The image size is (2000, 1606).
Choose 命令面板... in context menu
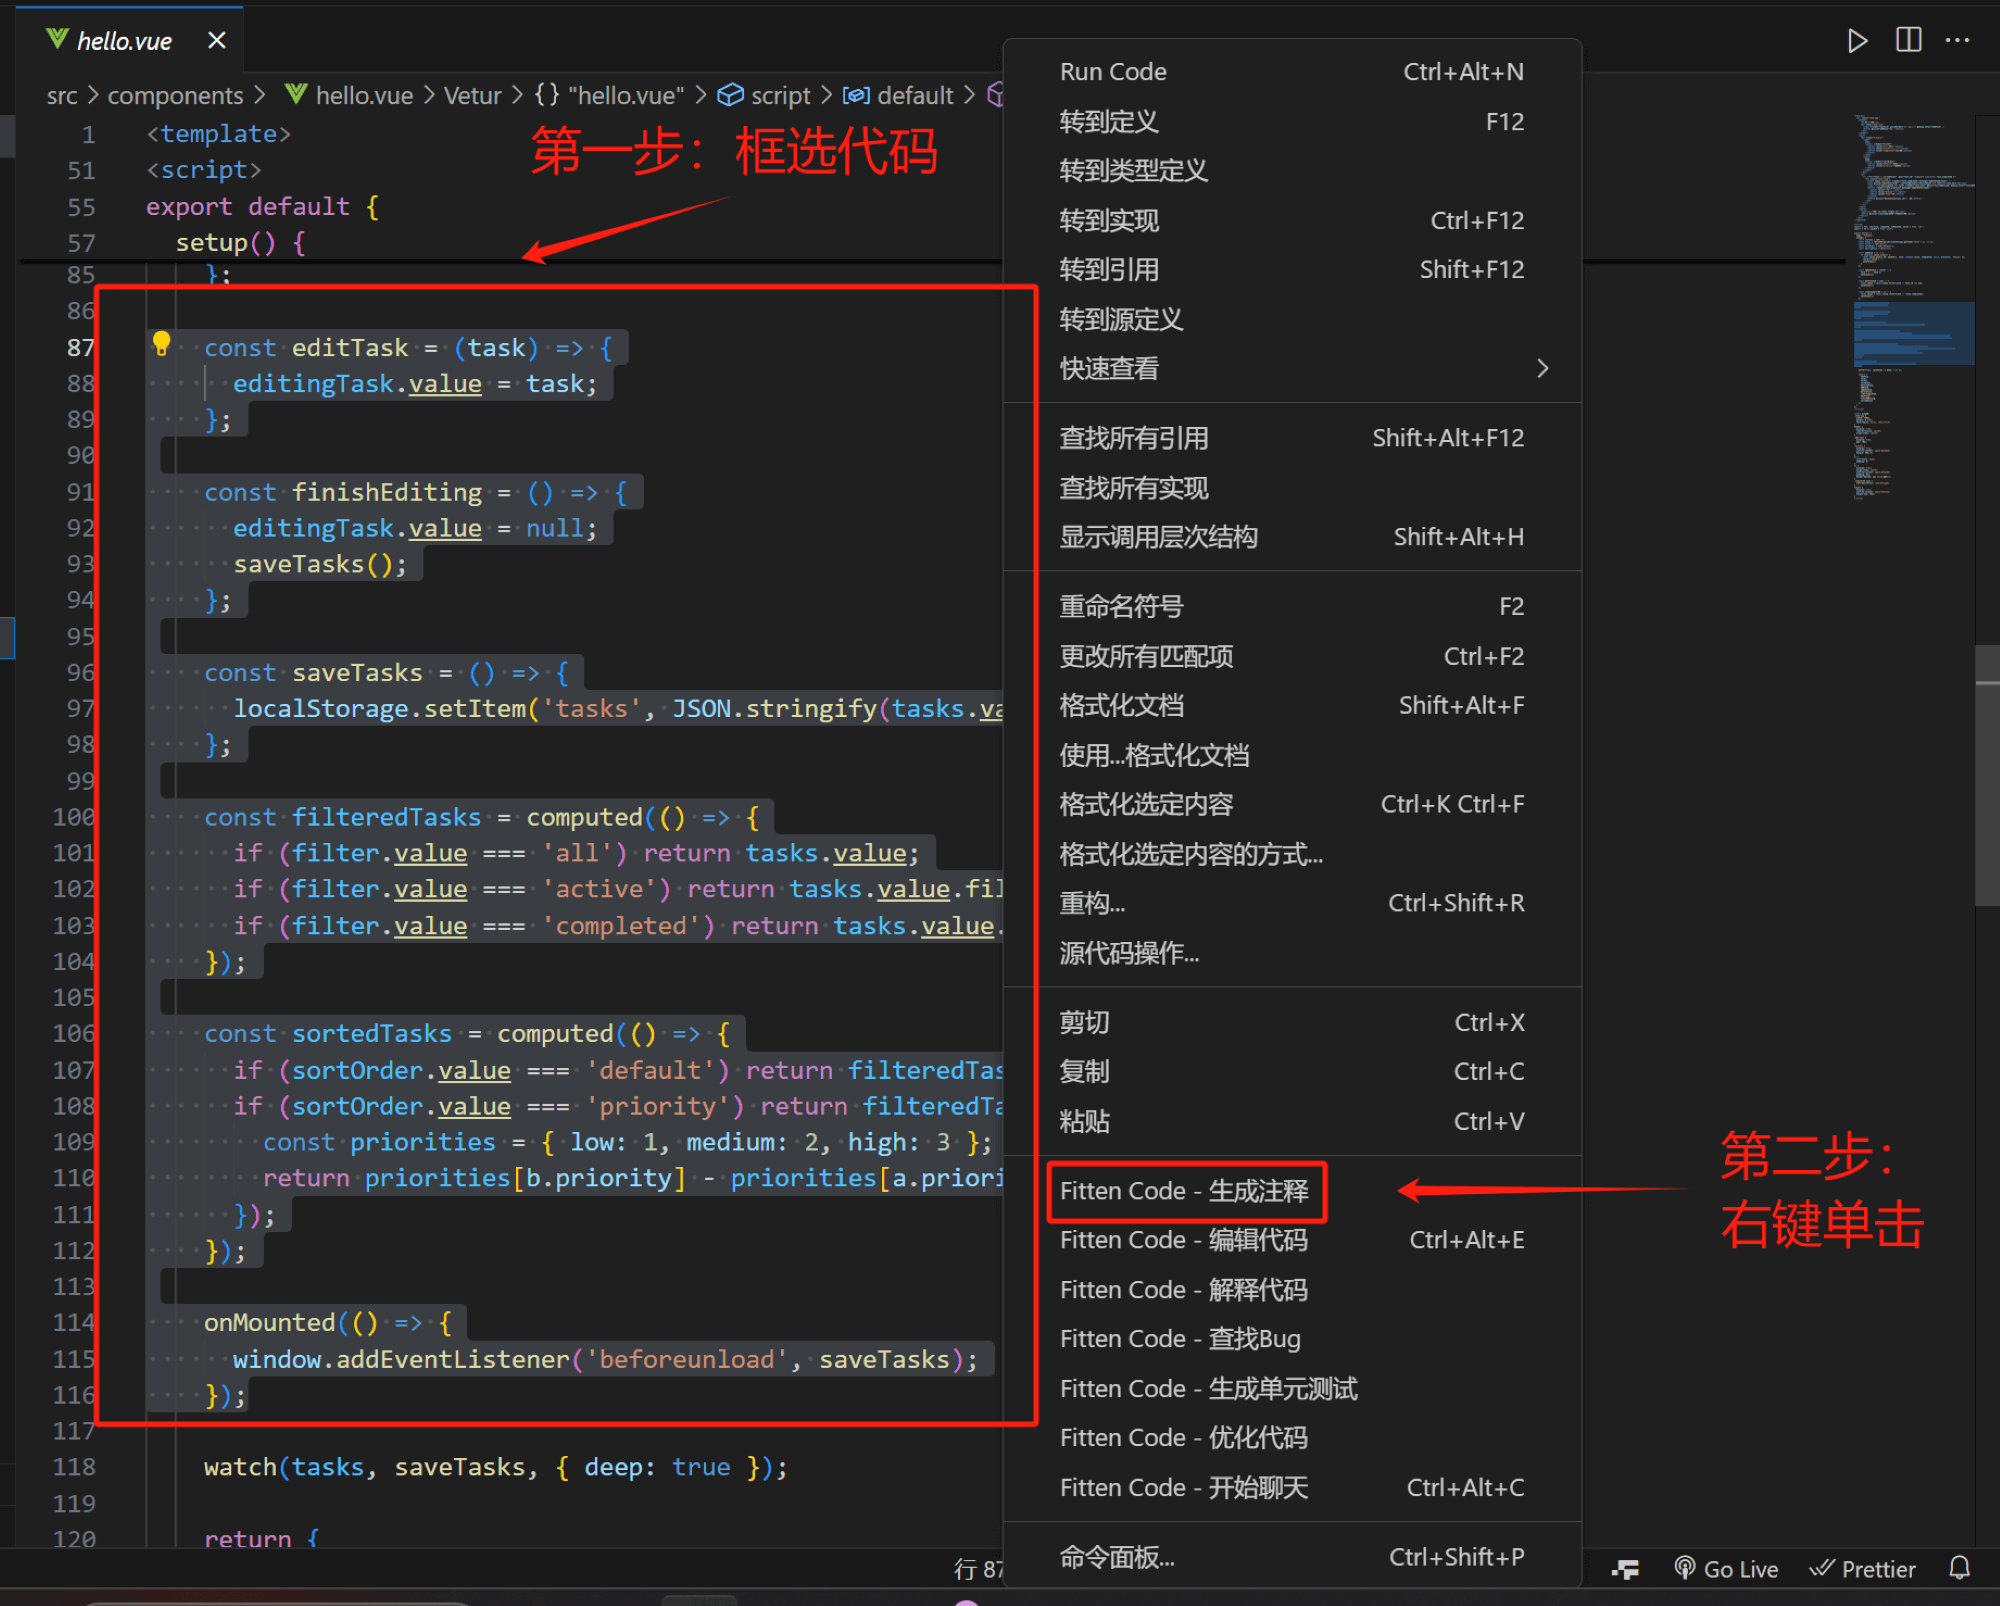point(1292,1557)
